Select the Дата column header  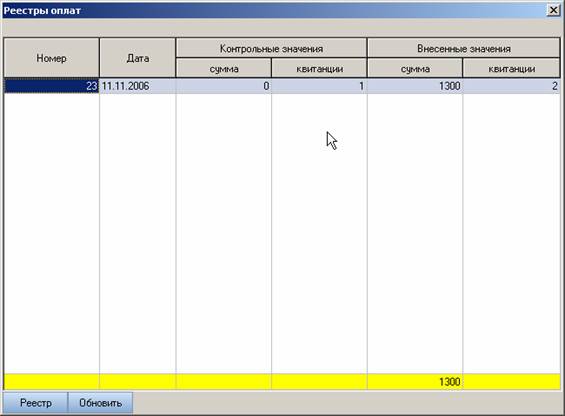coord(138,58)
